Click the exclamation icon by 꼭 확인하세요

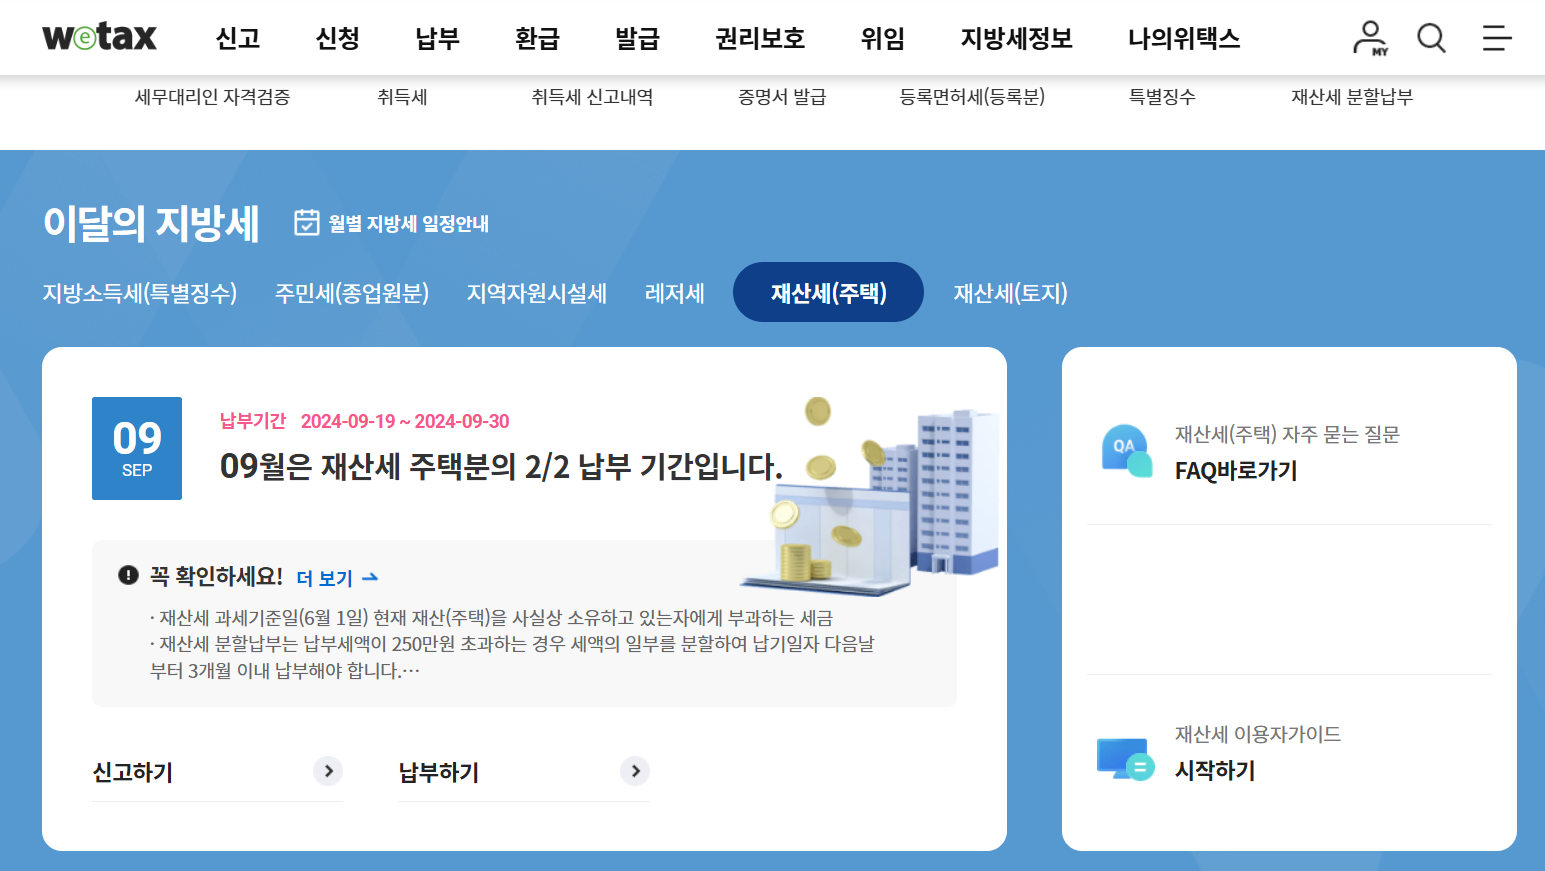click(128, 575)
